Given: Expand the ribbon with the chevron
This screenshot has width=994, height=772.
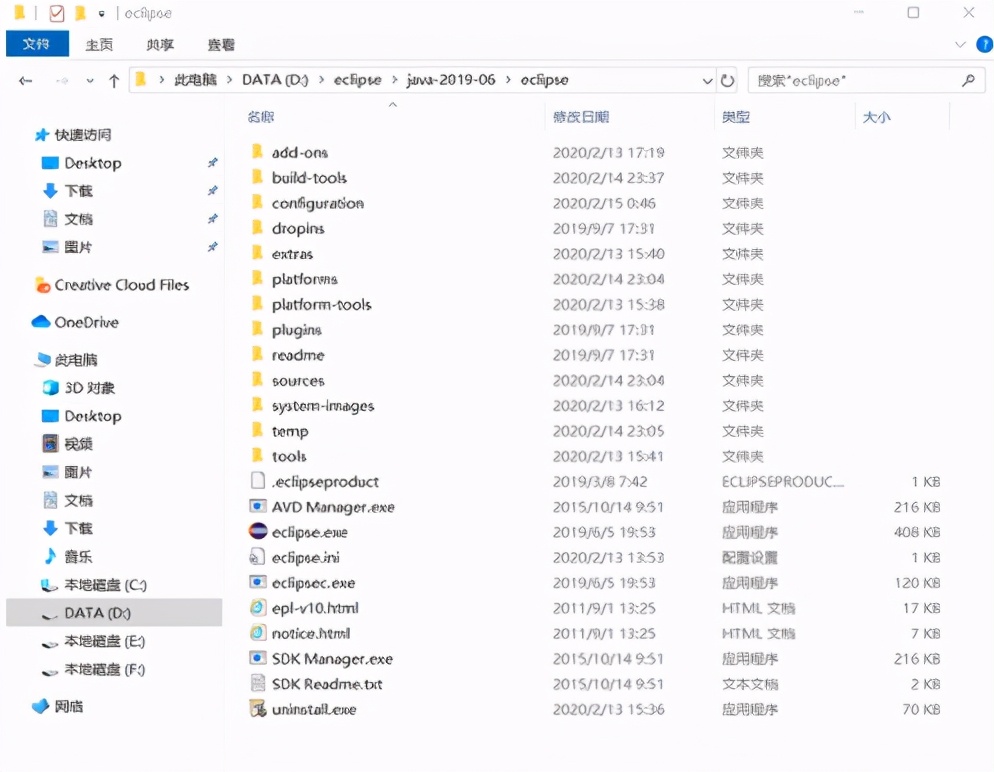Looking at the screenshot, I should point(960,44).
